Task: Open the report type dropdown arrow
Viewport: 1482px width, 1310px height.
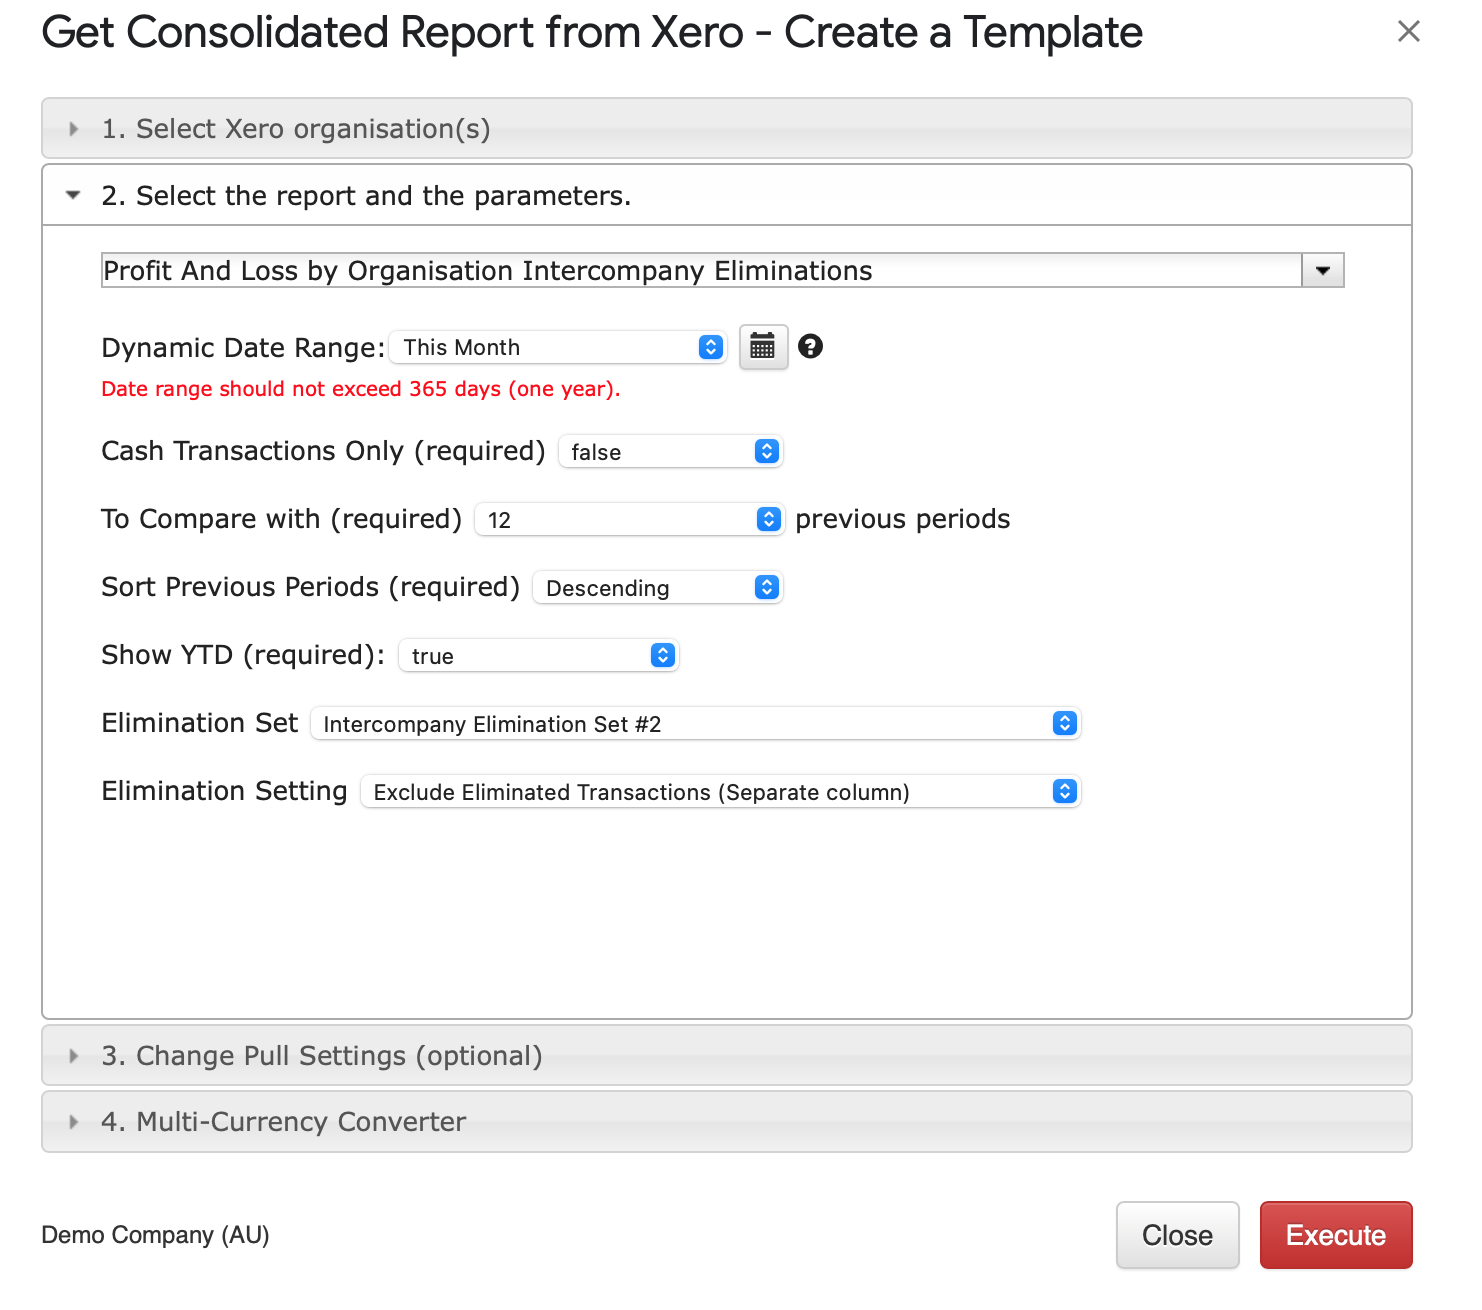Action: (x=1323, y=271)
